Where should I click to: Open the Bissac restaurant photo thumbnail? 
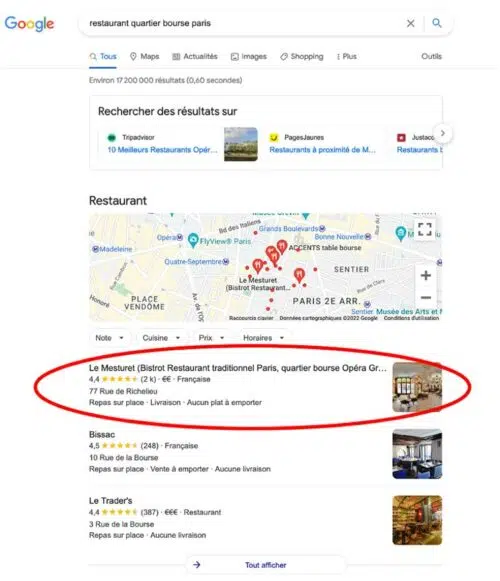pos(417,454)
